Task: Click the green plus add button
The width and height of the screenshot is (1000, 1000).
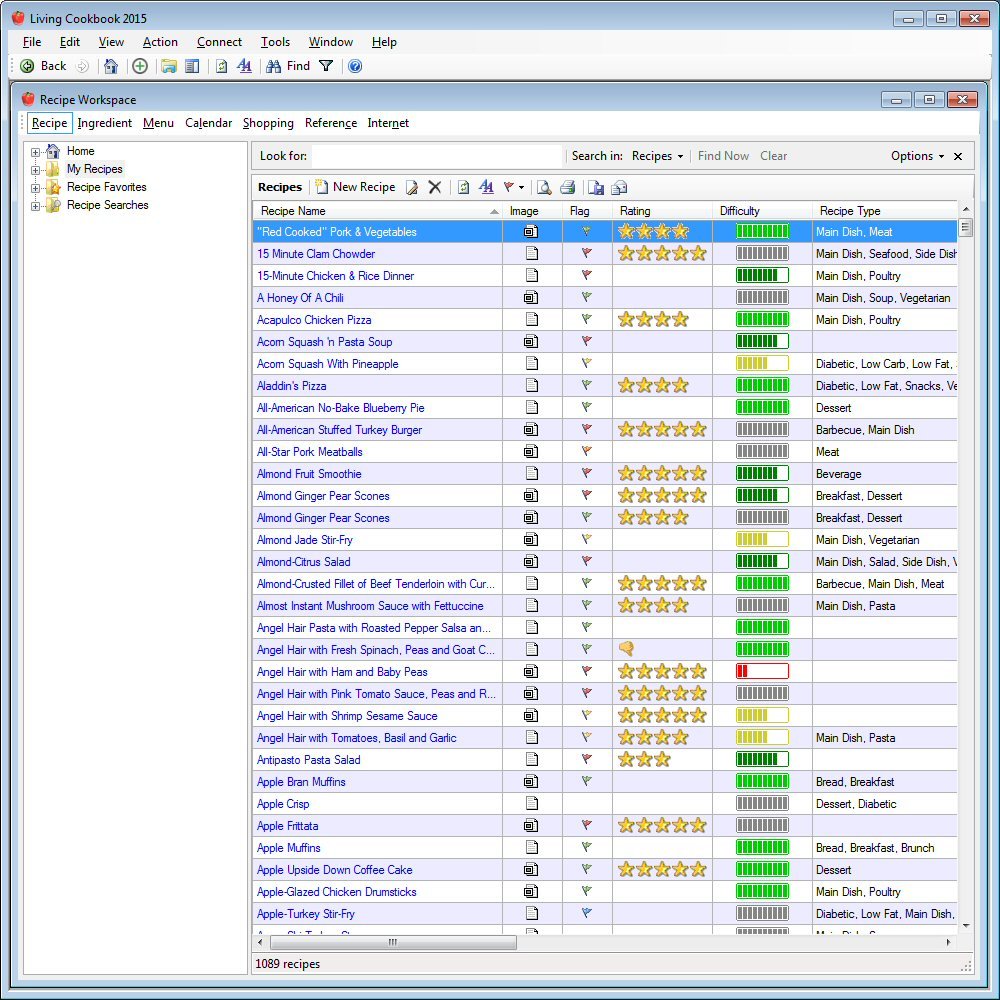Action: tap(140, 66)
